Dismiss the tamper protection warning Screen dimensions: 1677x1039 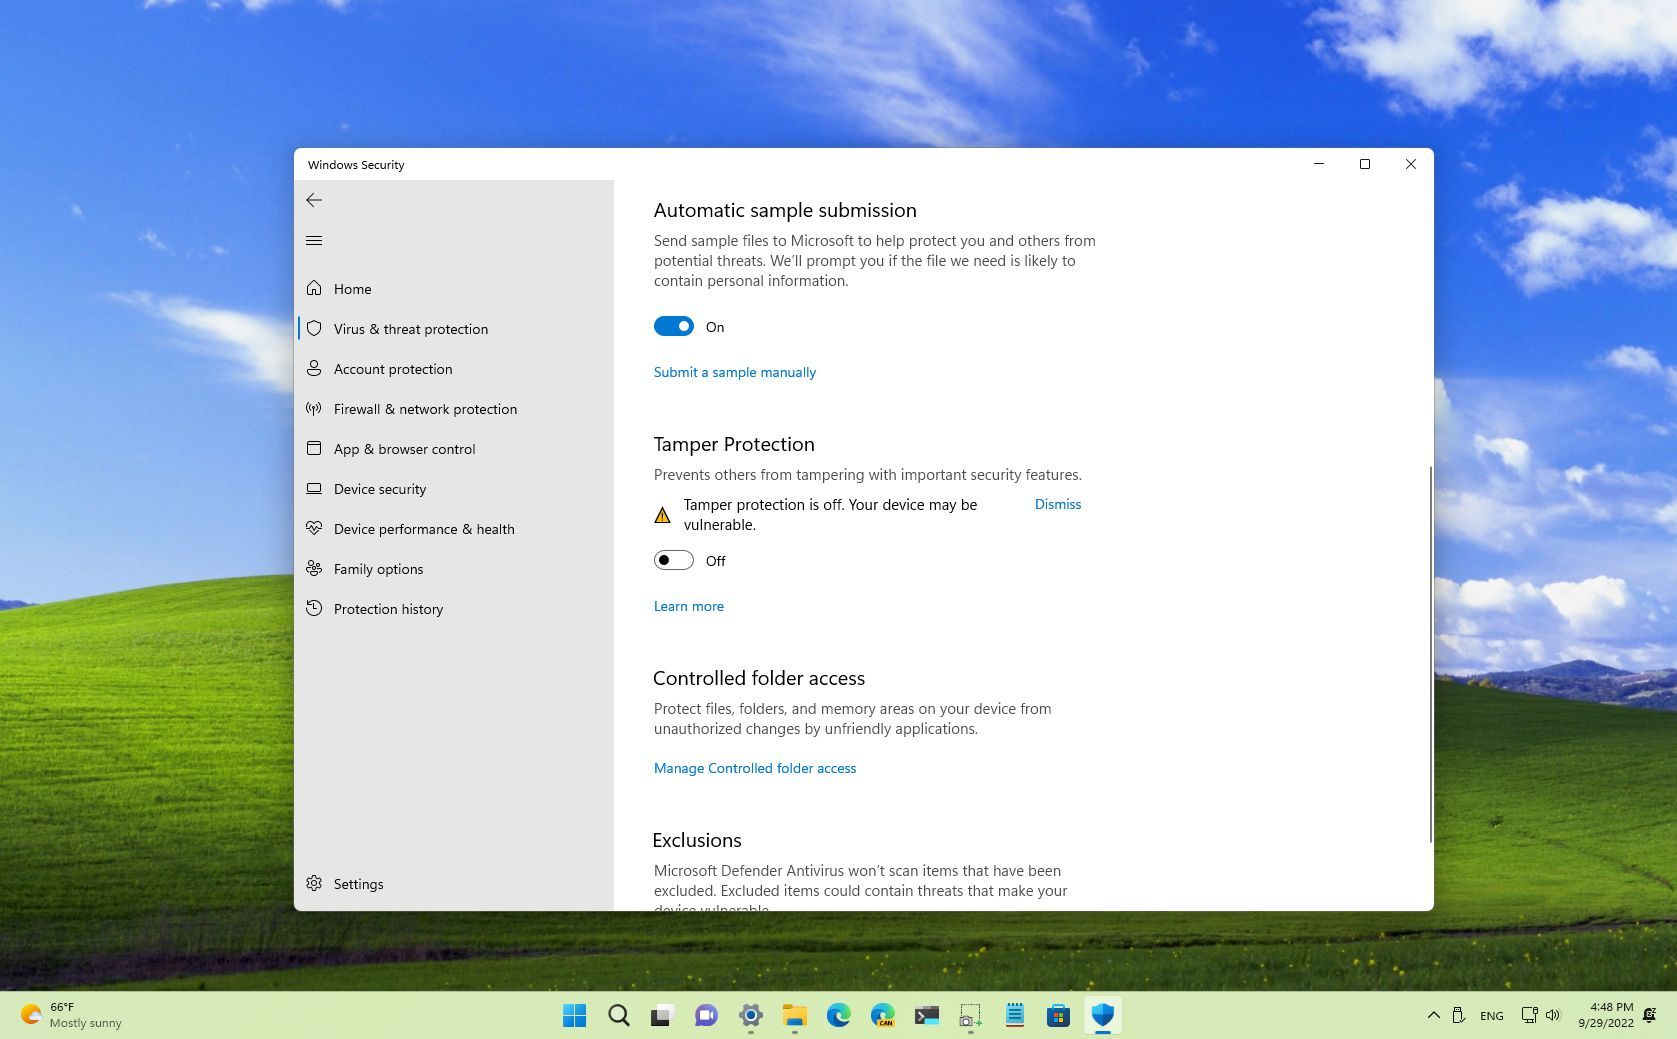click(x=1057, y=504)
